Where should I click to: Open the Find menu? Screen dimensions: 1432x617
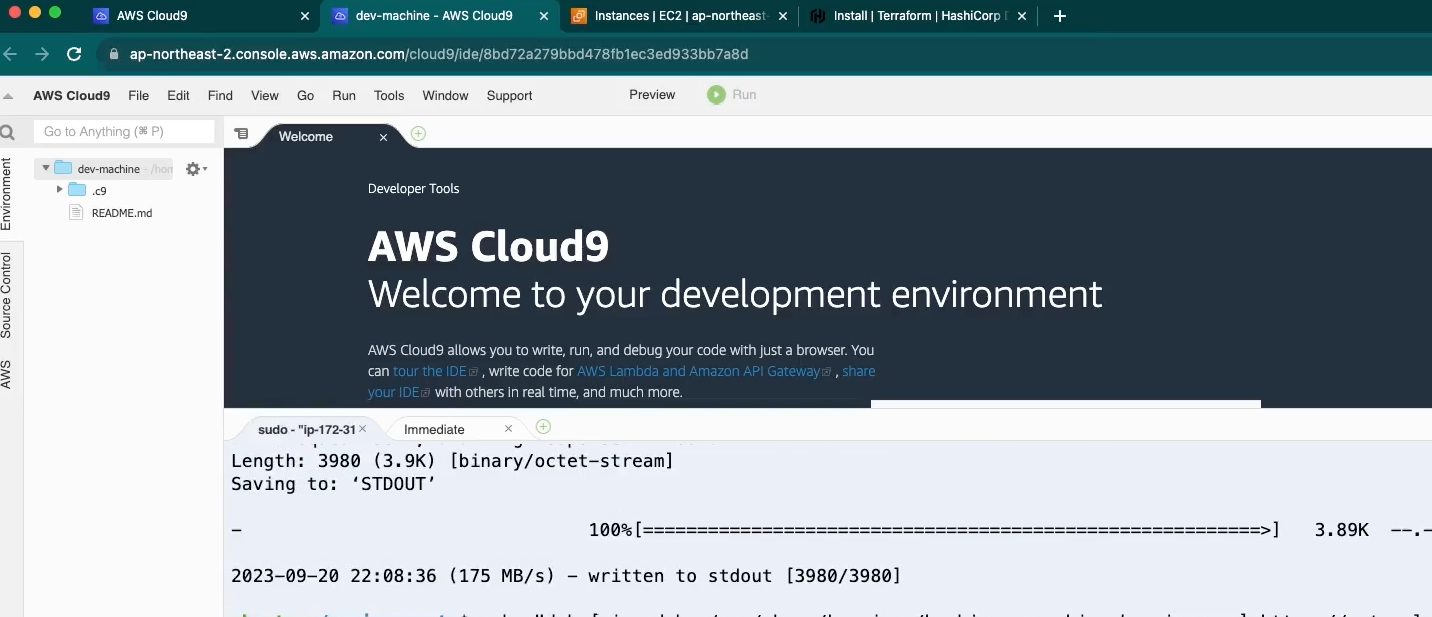pos(220,96)
